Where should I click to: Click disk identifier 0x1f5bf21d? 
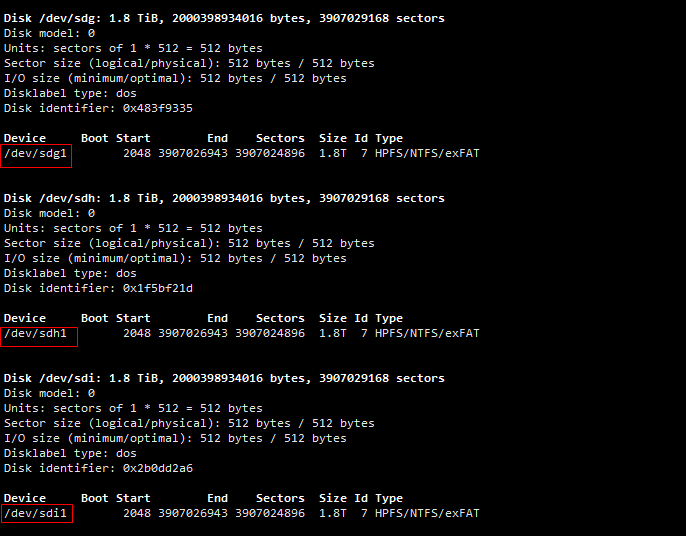point(158,288)
